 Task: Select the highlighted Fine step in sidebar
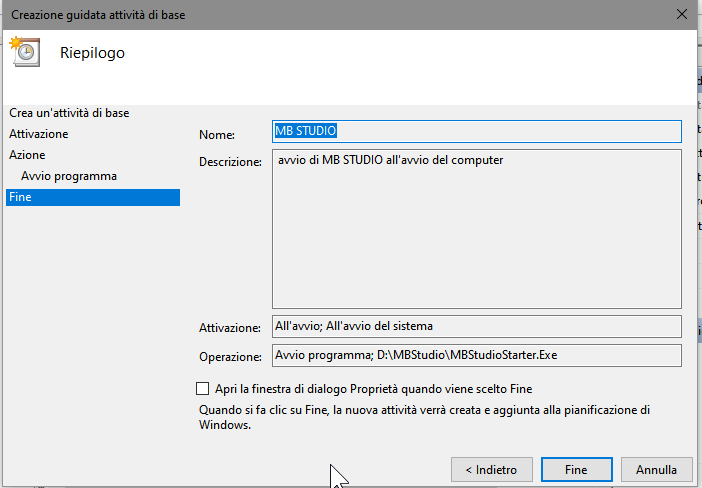pos(93,197)
